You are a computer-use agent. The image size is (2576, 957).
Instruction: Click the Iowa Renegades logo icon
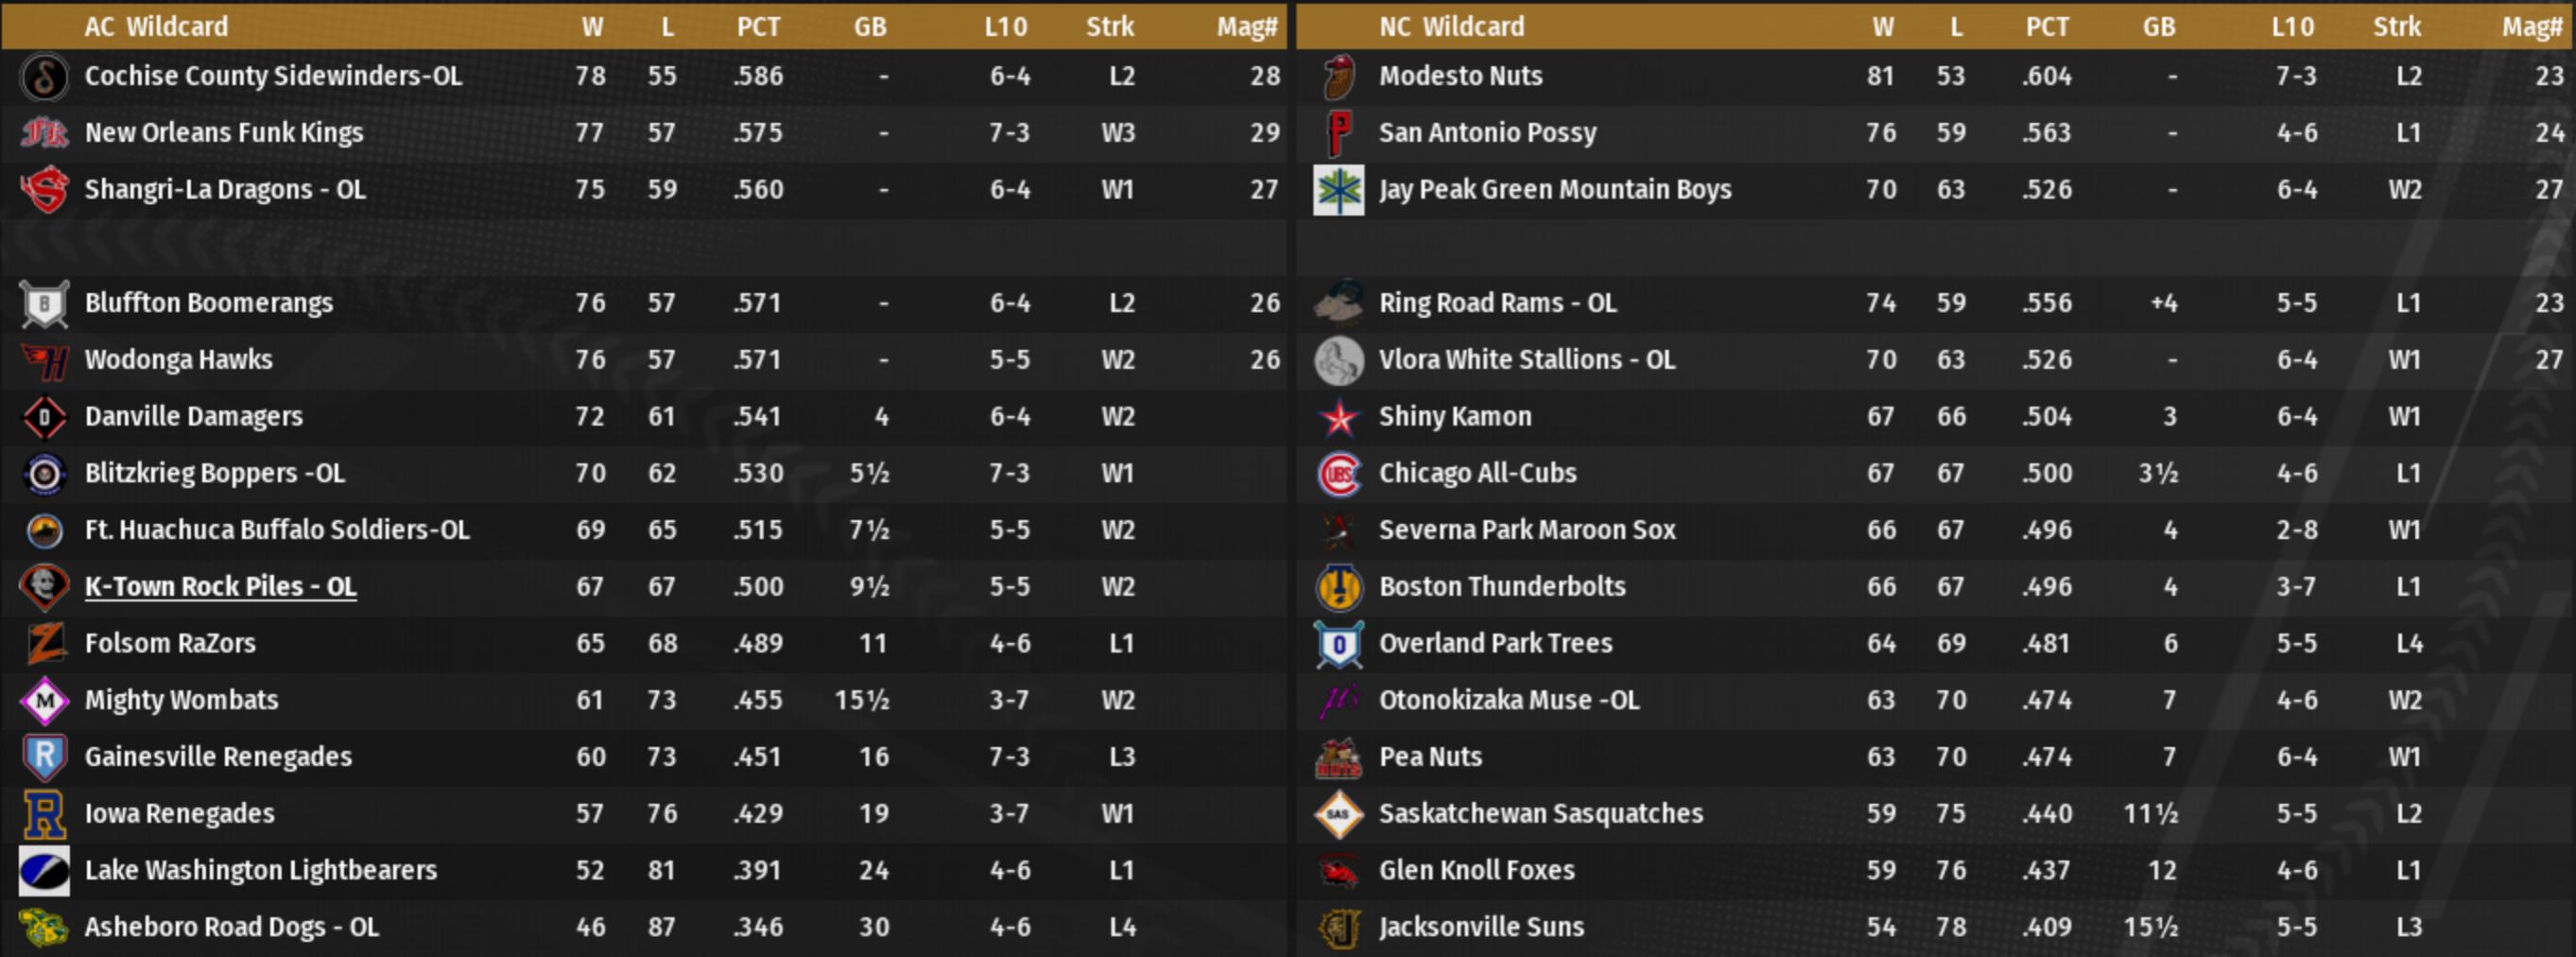tap(44, 814)
